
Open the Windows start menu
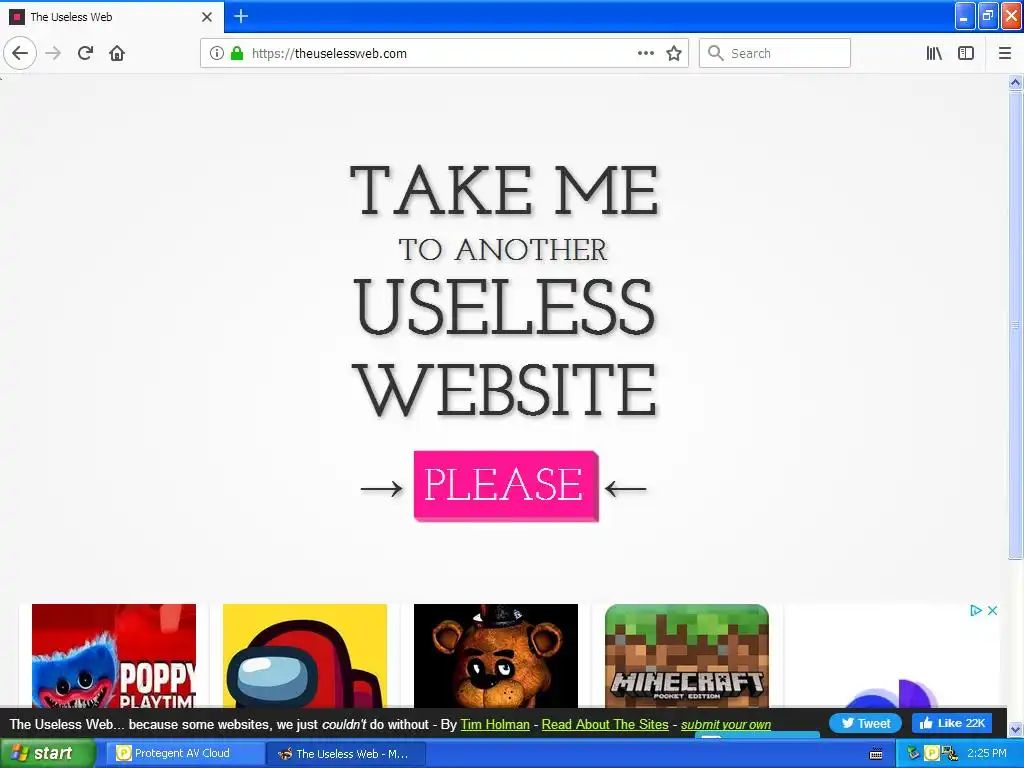47,753
